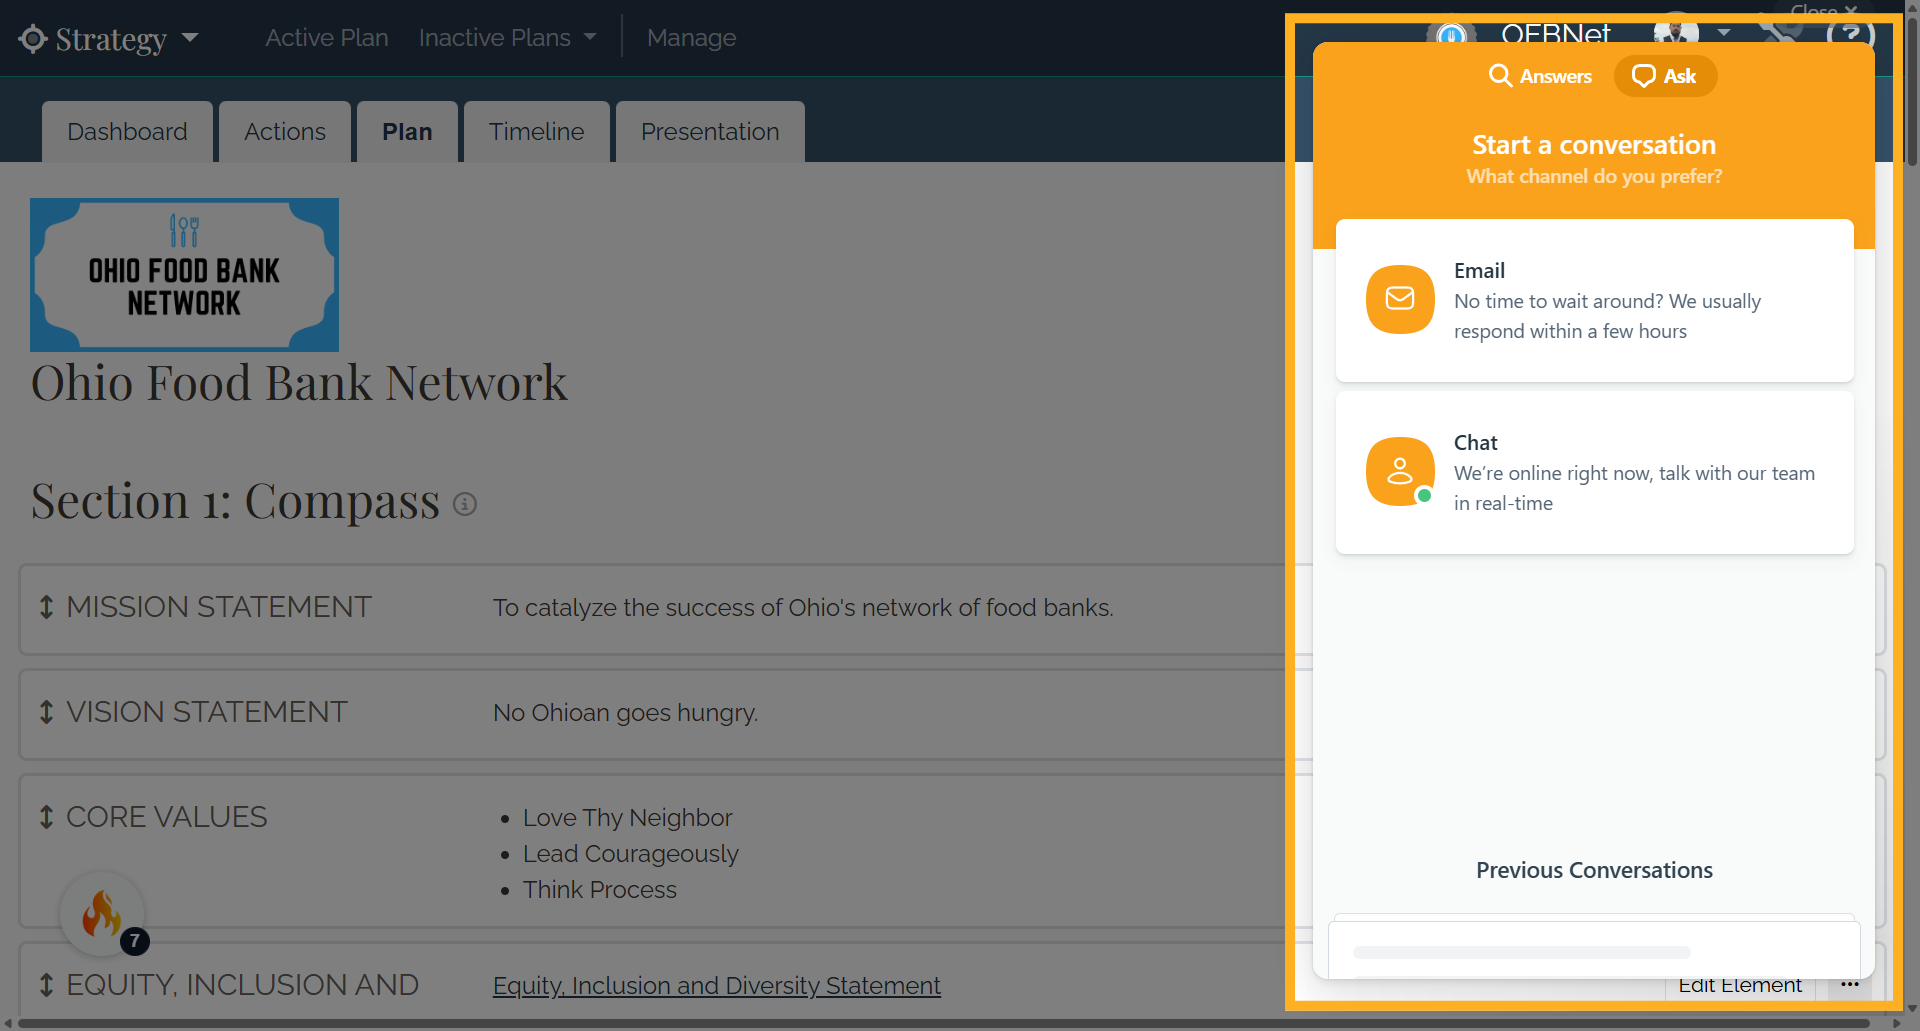This screenshot has width=1920, height=1031.
Task: Click the Answers magnifier icon
Action: pyautogui.click(x=1500, y=76)
